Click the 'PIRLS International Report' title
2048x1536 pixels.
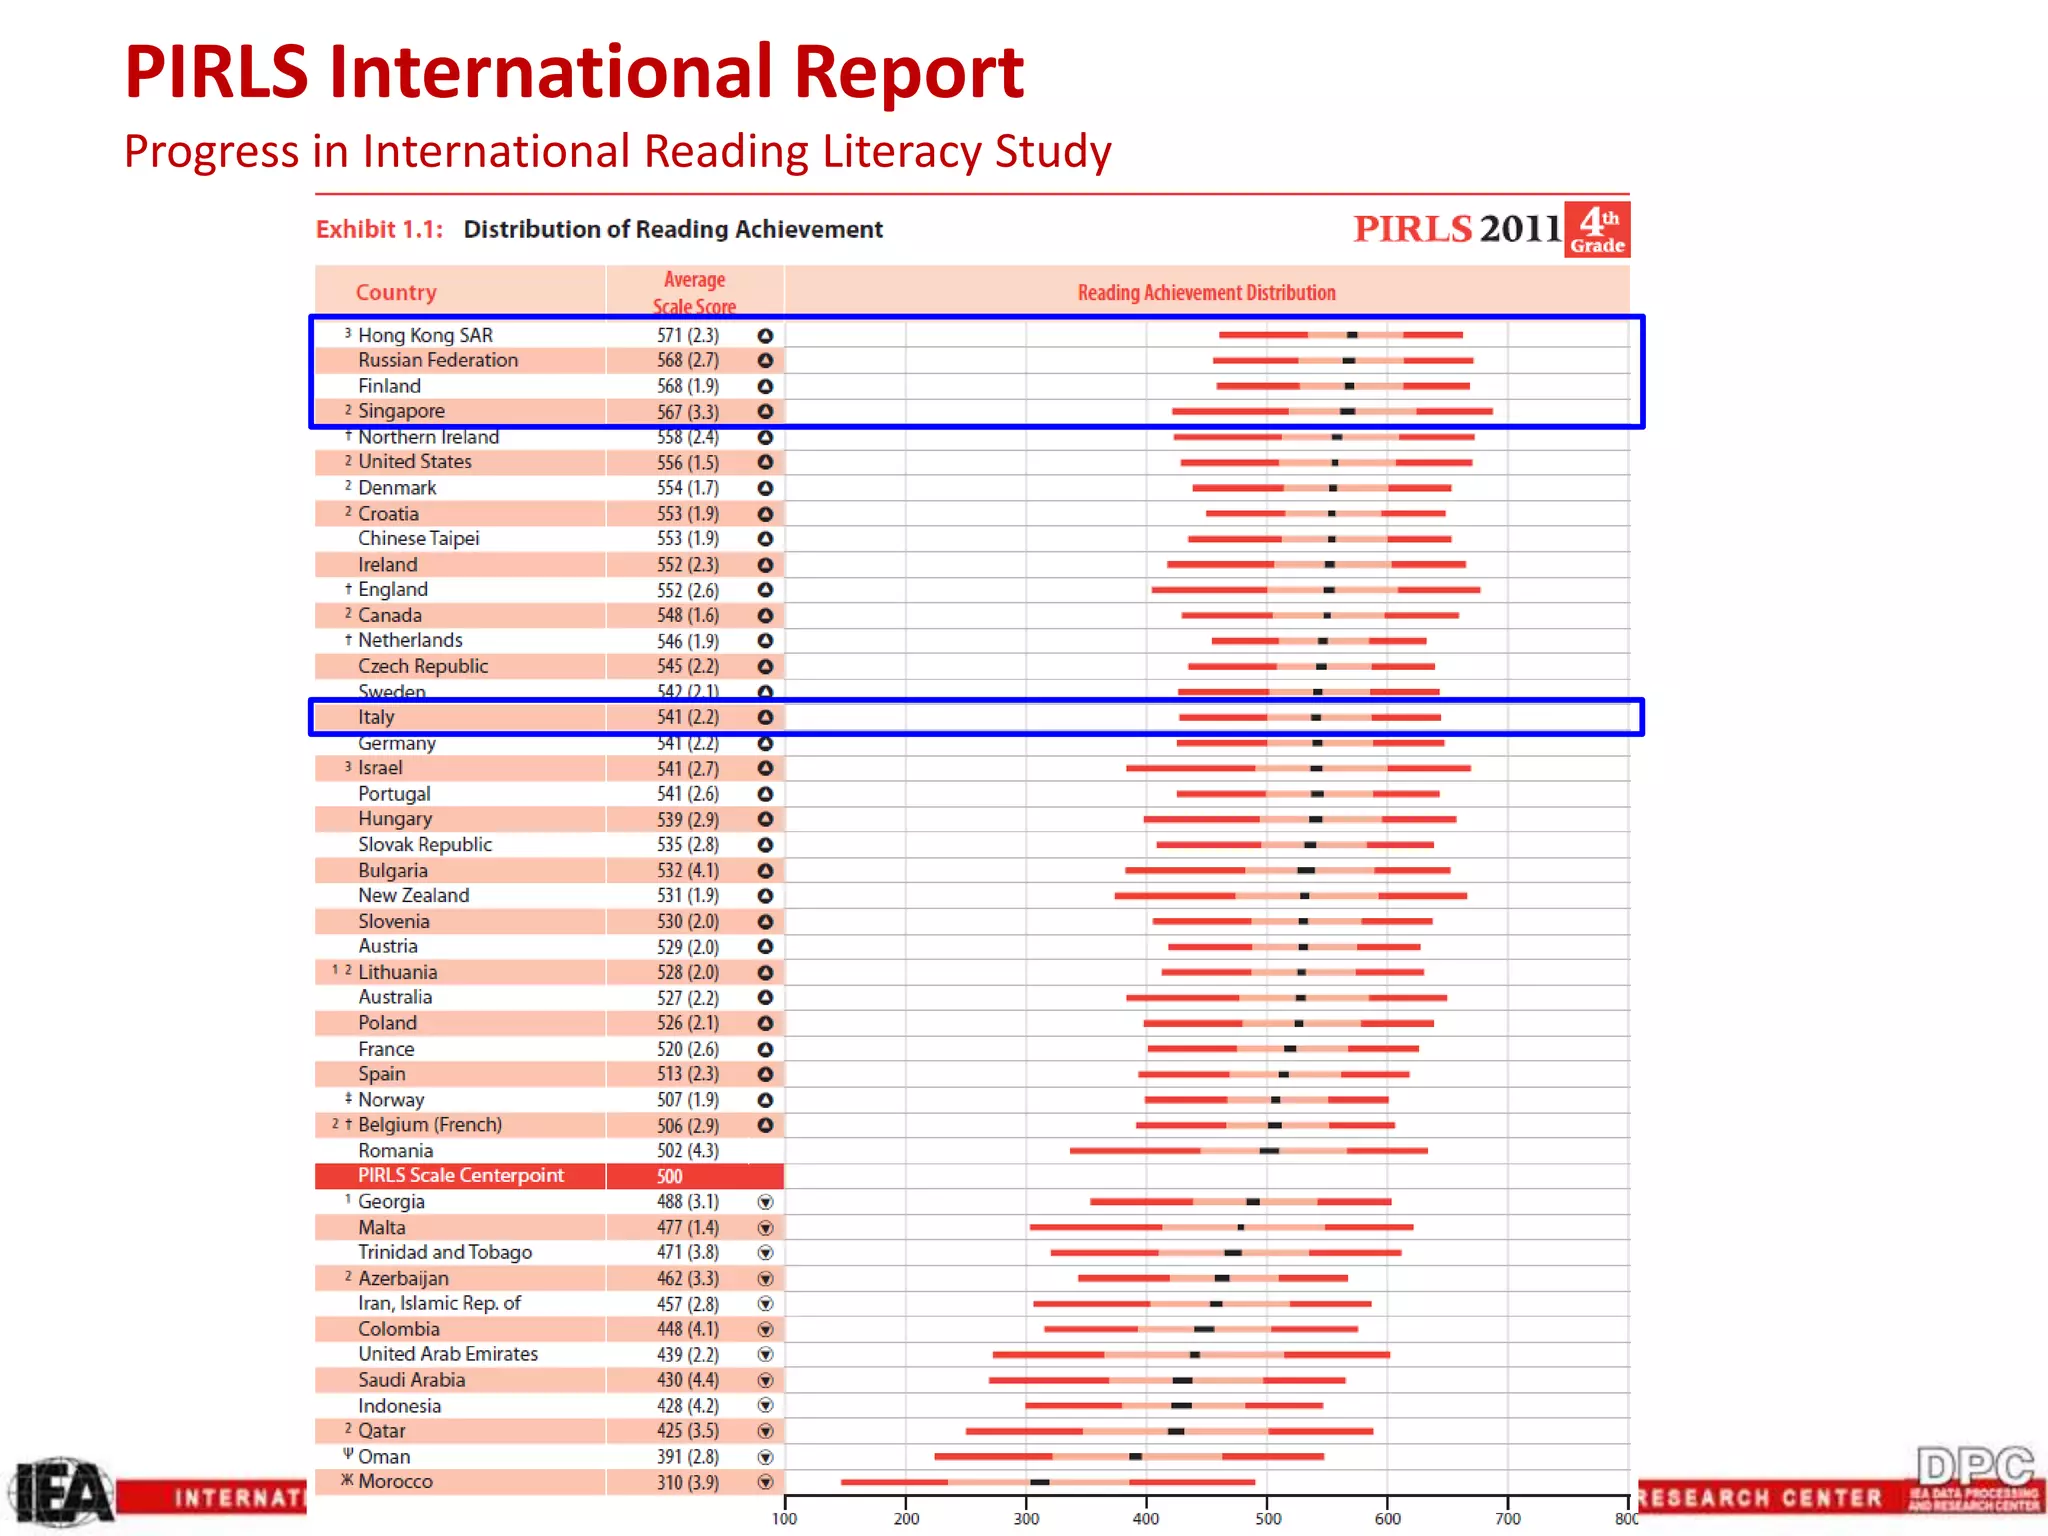tap(574, 72)
